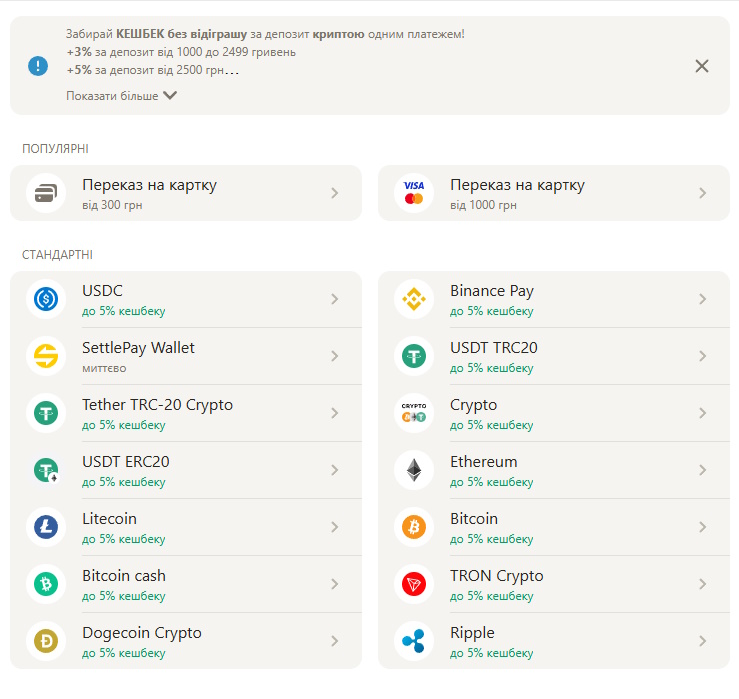The height and width of the screenshot is (699, 739).
Task: Click the USDT TRC20 Tether icon
Action: pyautogui.click(x=414, y=356)
